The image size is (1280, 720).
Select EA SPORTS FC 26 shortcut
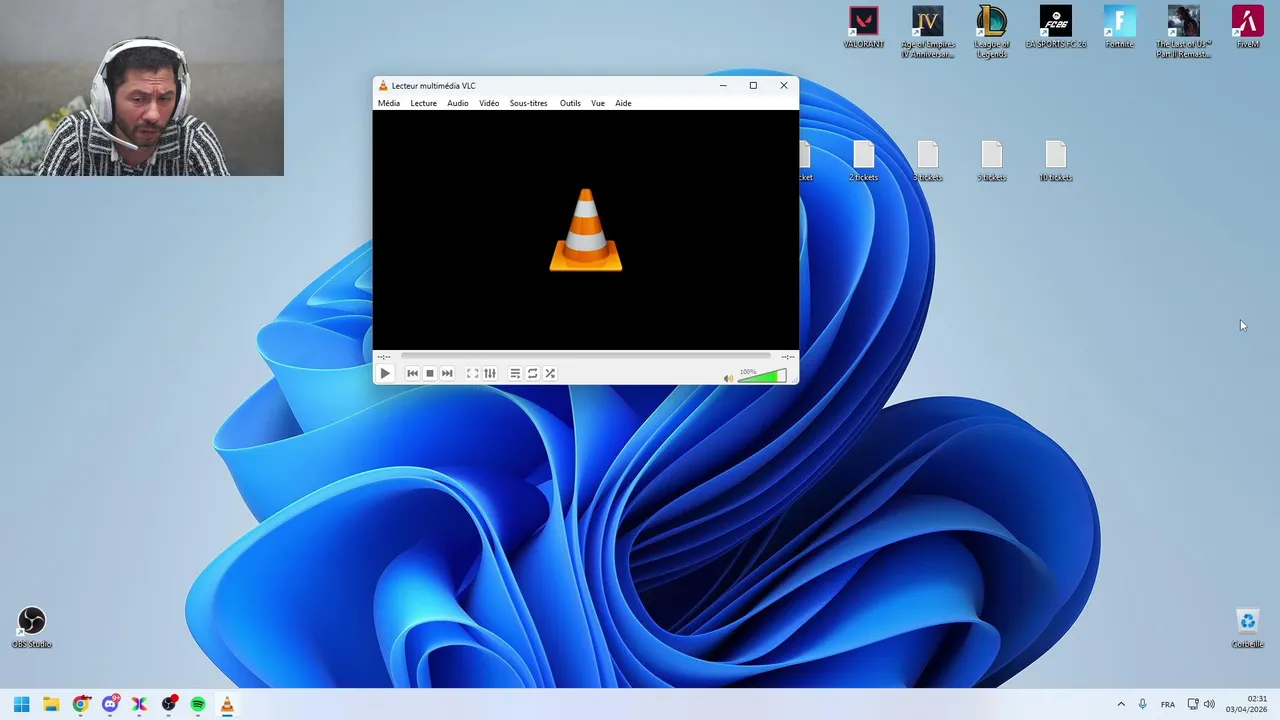pyautogui.click(x=1056, y=28)
